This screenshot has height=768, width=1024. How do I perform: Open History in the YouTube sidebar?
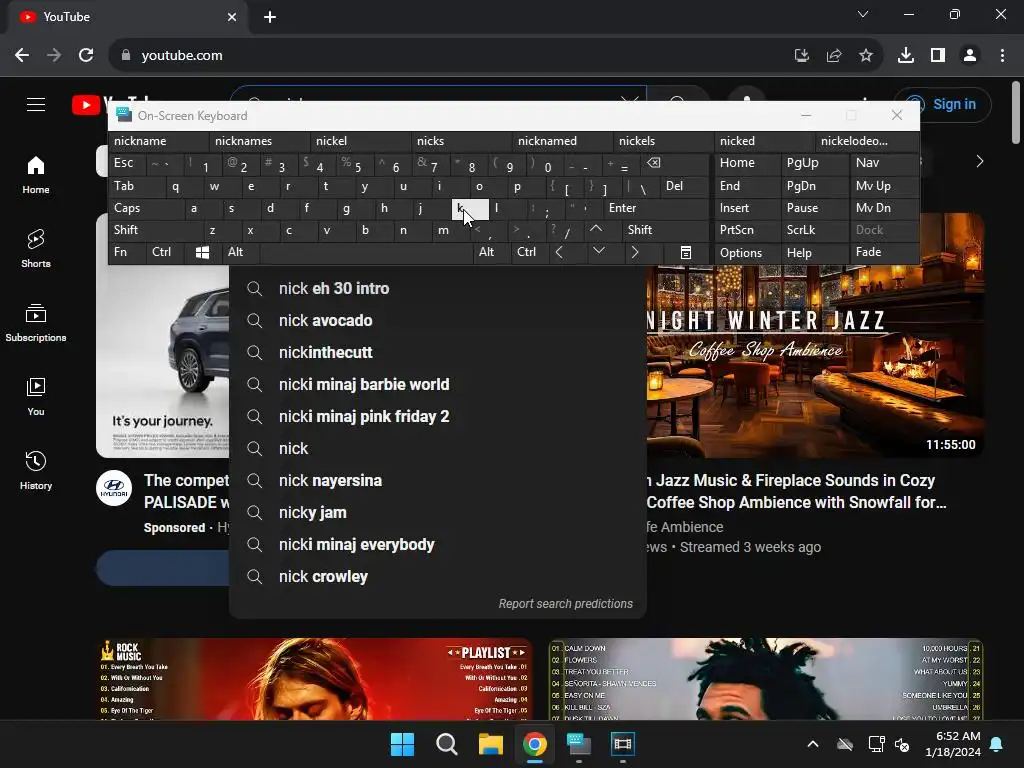click(36, 470)
